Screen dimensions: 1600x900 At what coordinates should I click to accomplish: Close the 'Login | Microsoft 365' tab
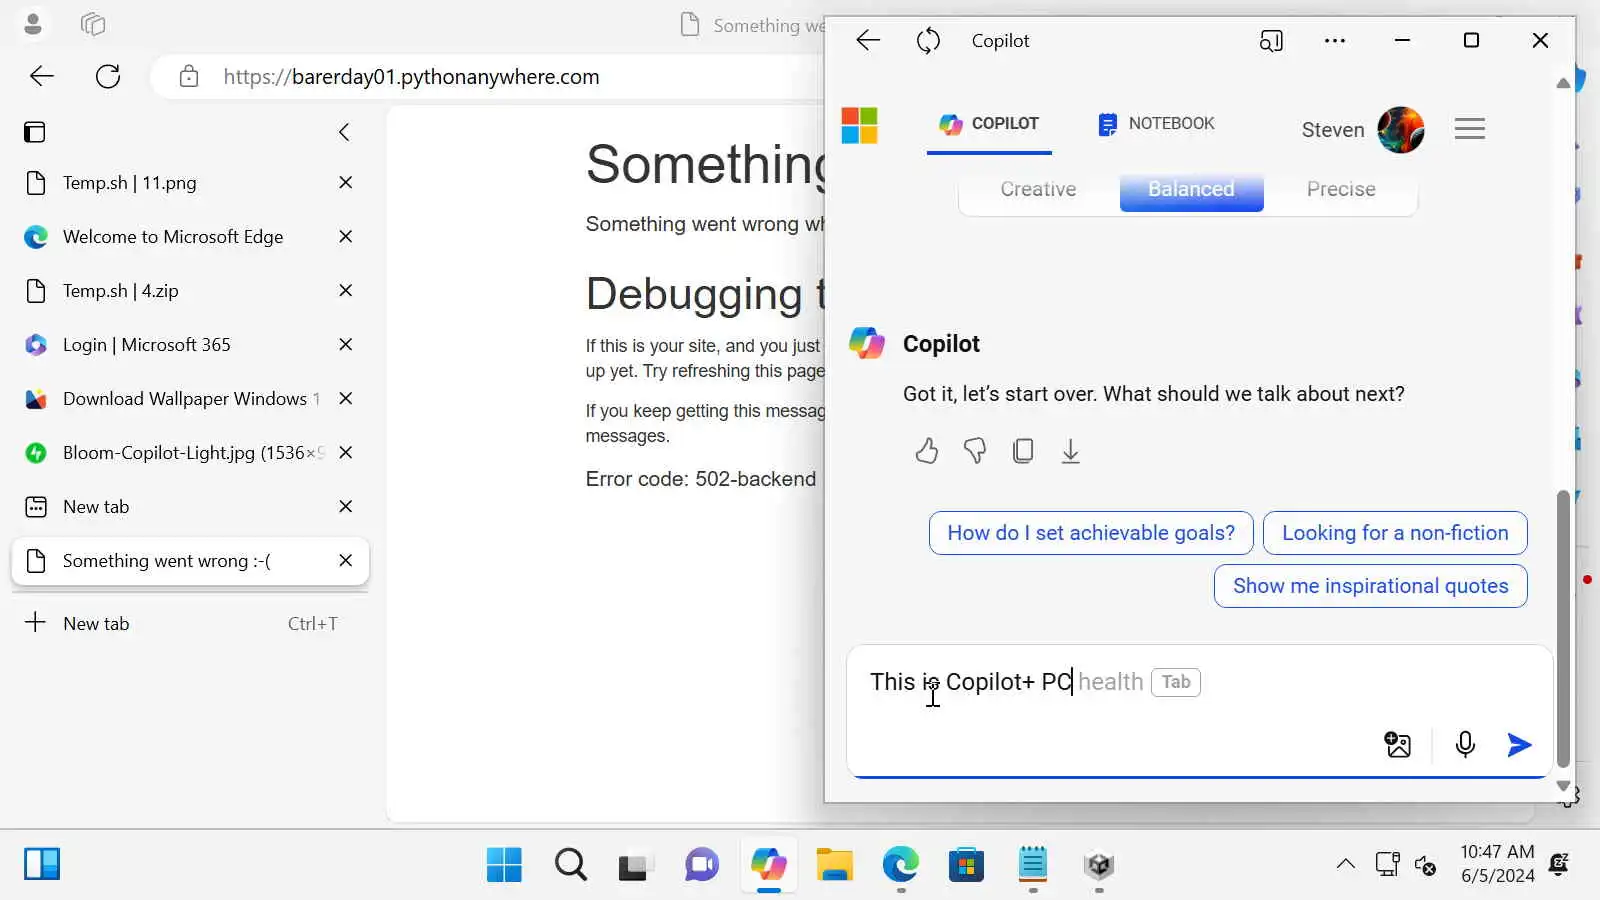[346, 345]
